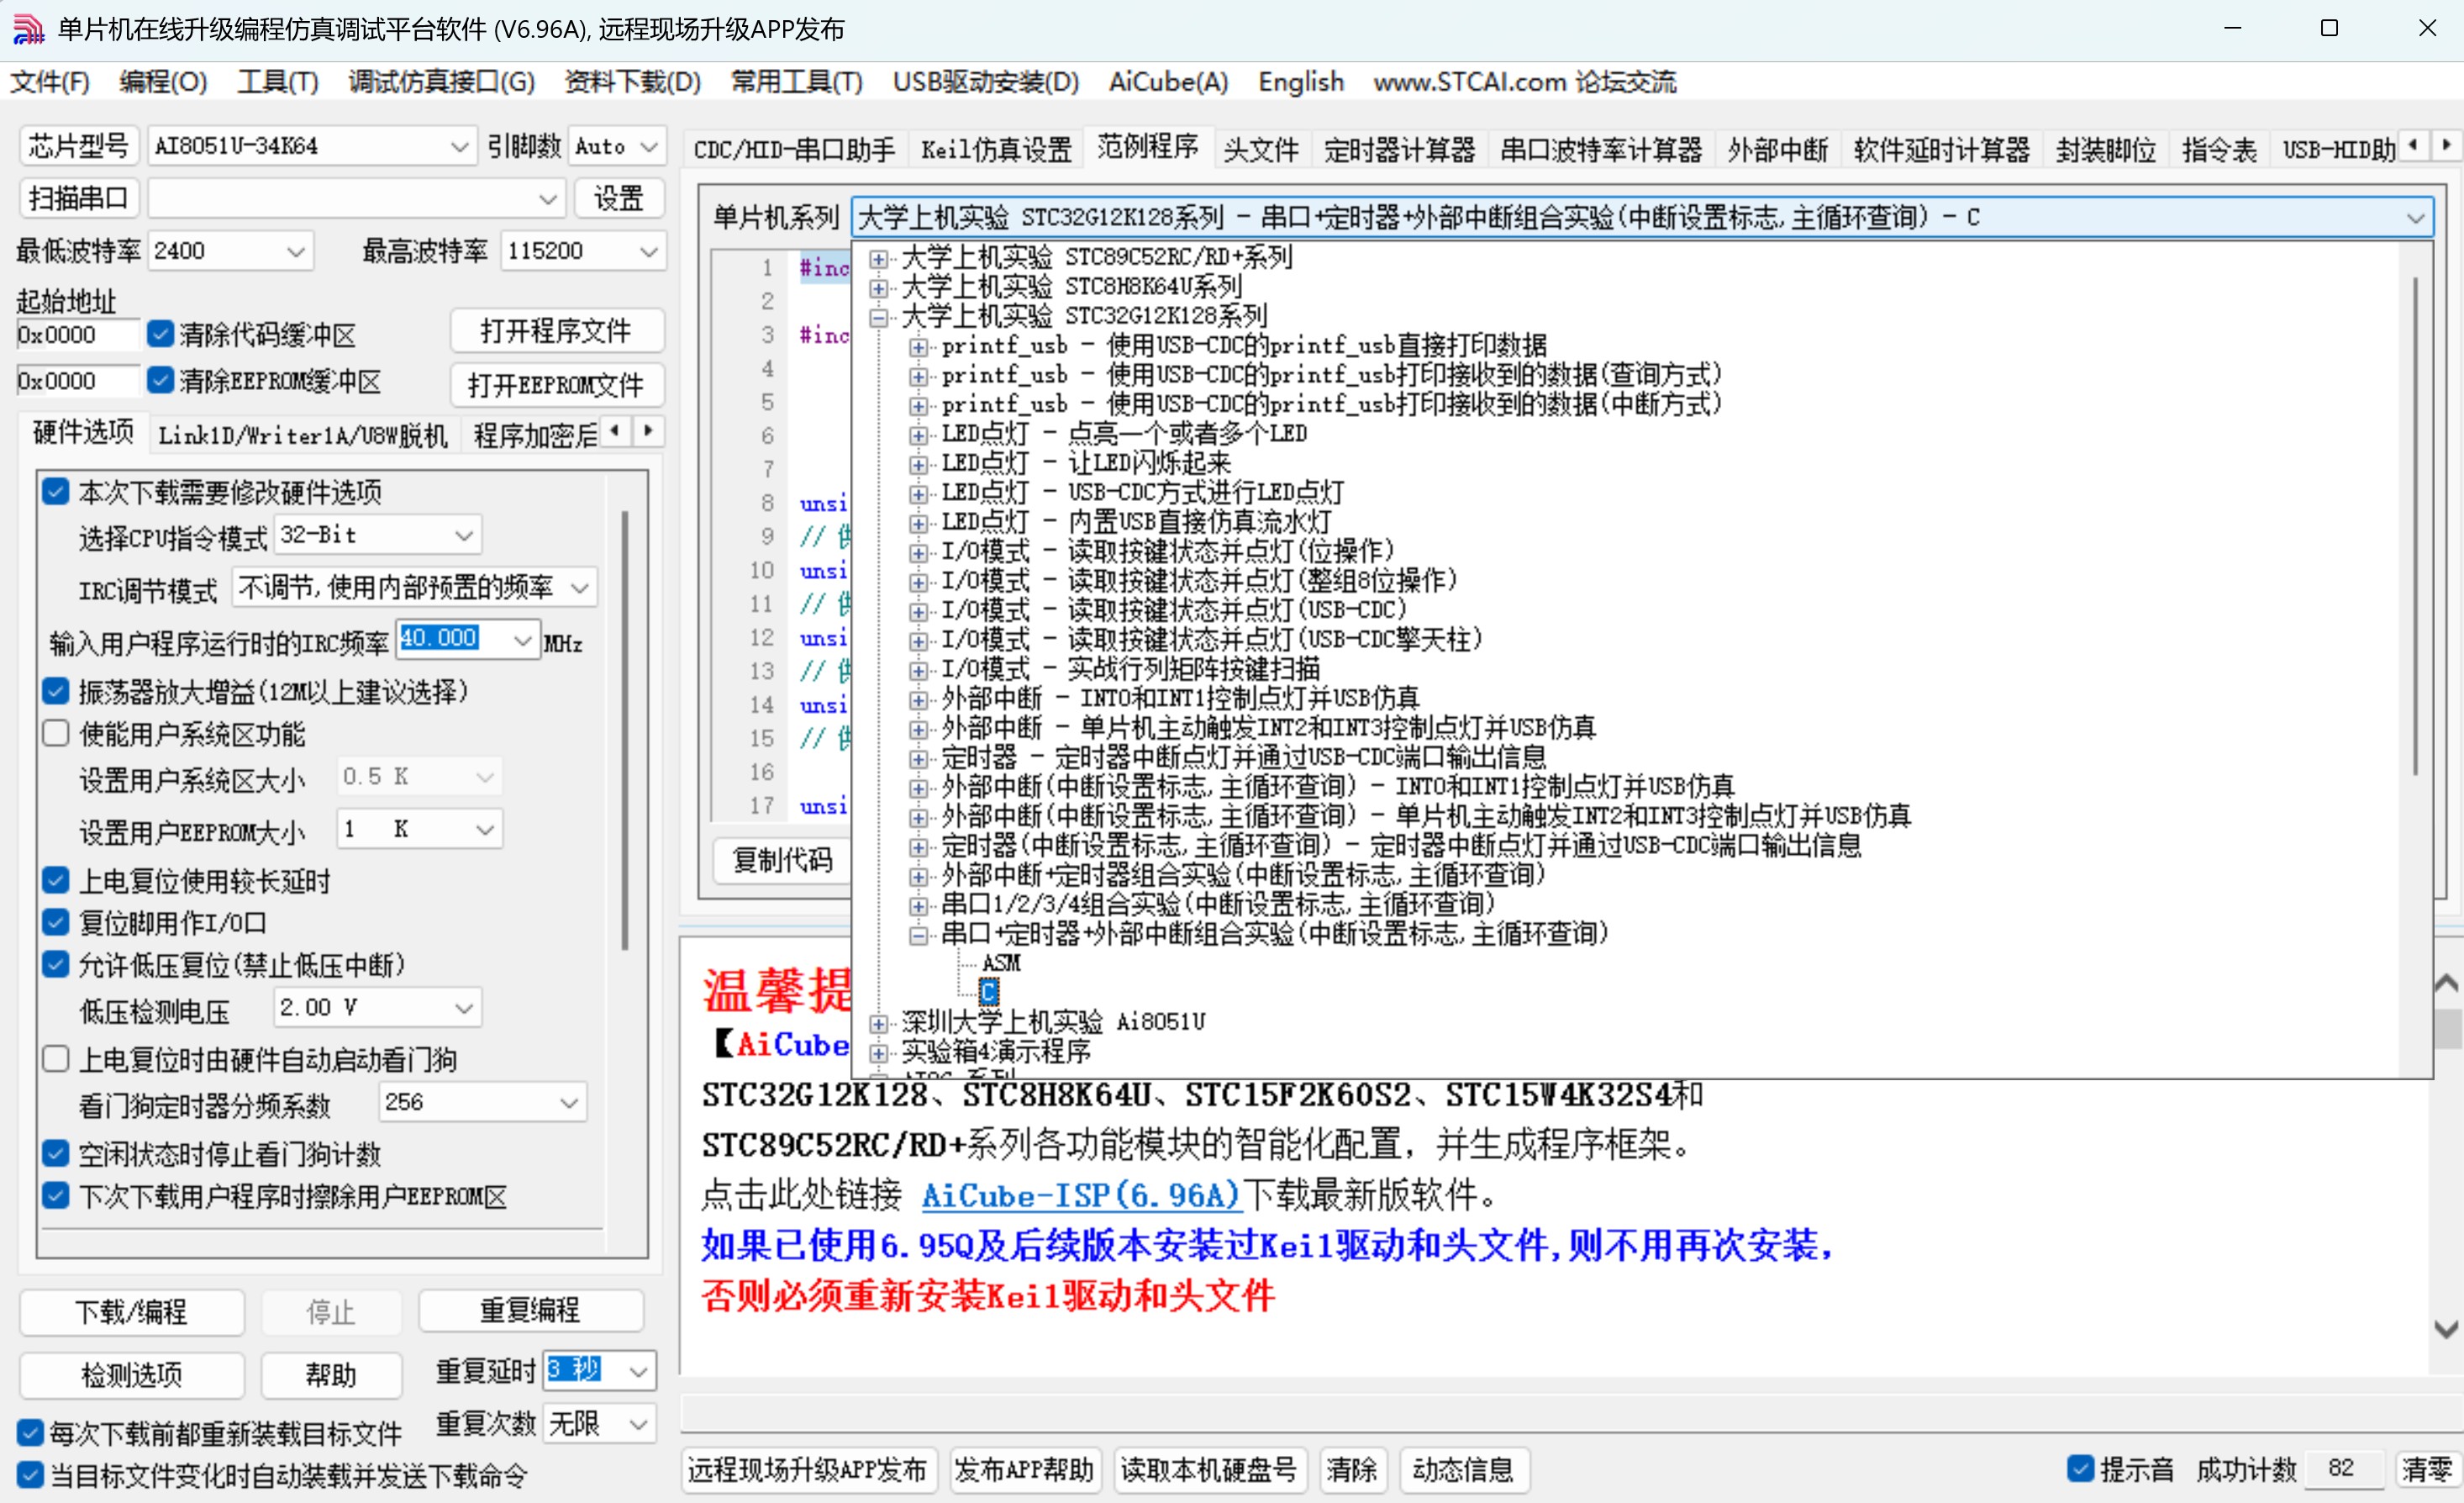Uncheck 清除EEPROM缓冲区

point(160,380)
